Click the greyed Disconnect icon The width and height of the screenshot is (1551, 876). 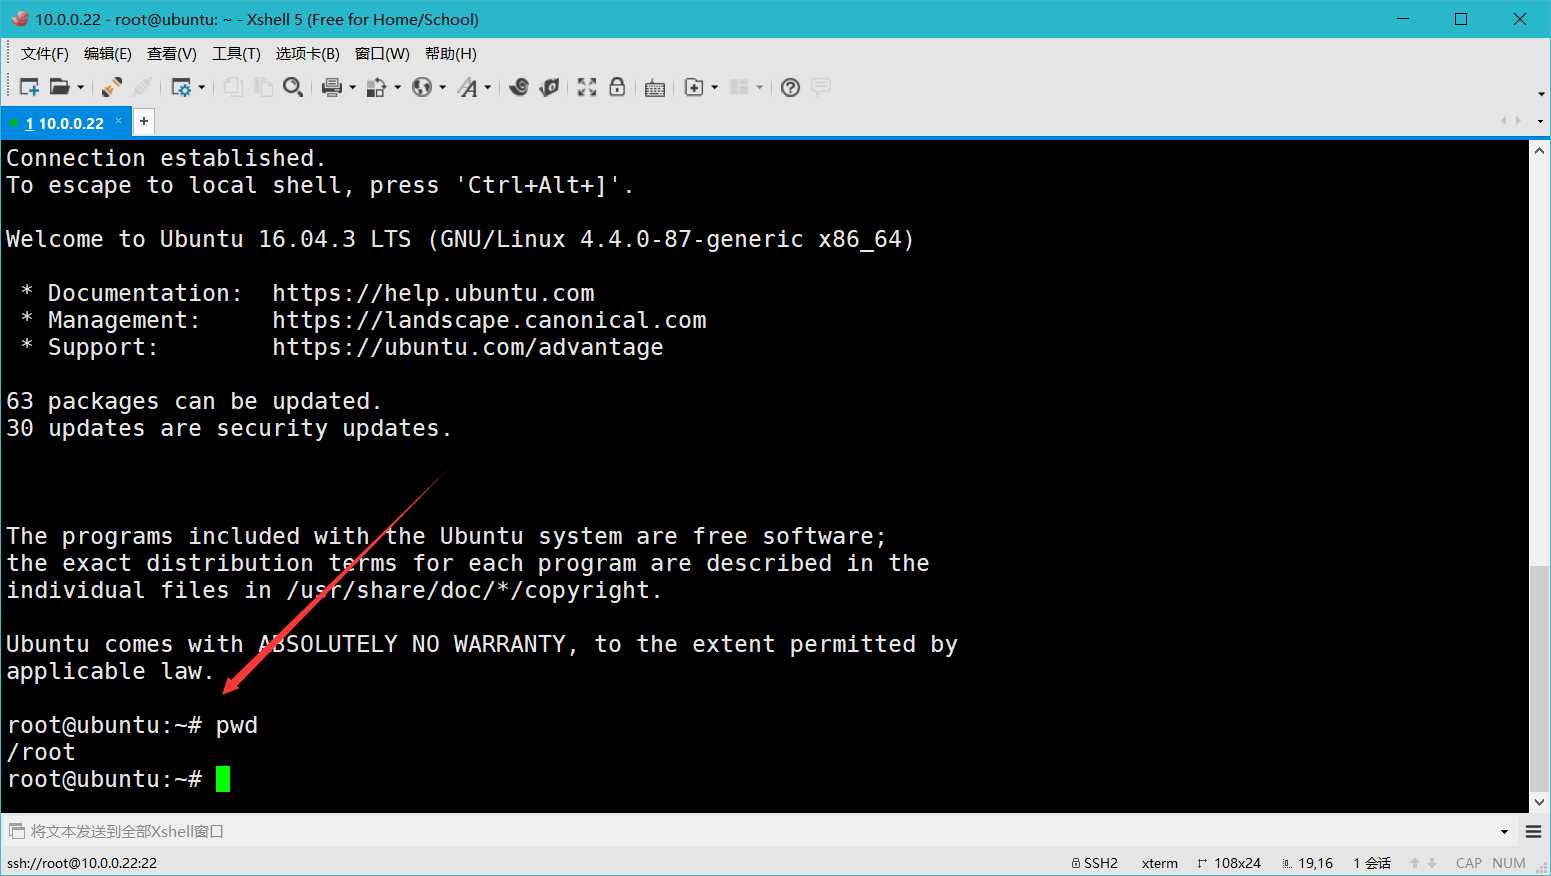point(142,88)
